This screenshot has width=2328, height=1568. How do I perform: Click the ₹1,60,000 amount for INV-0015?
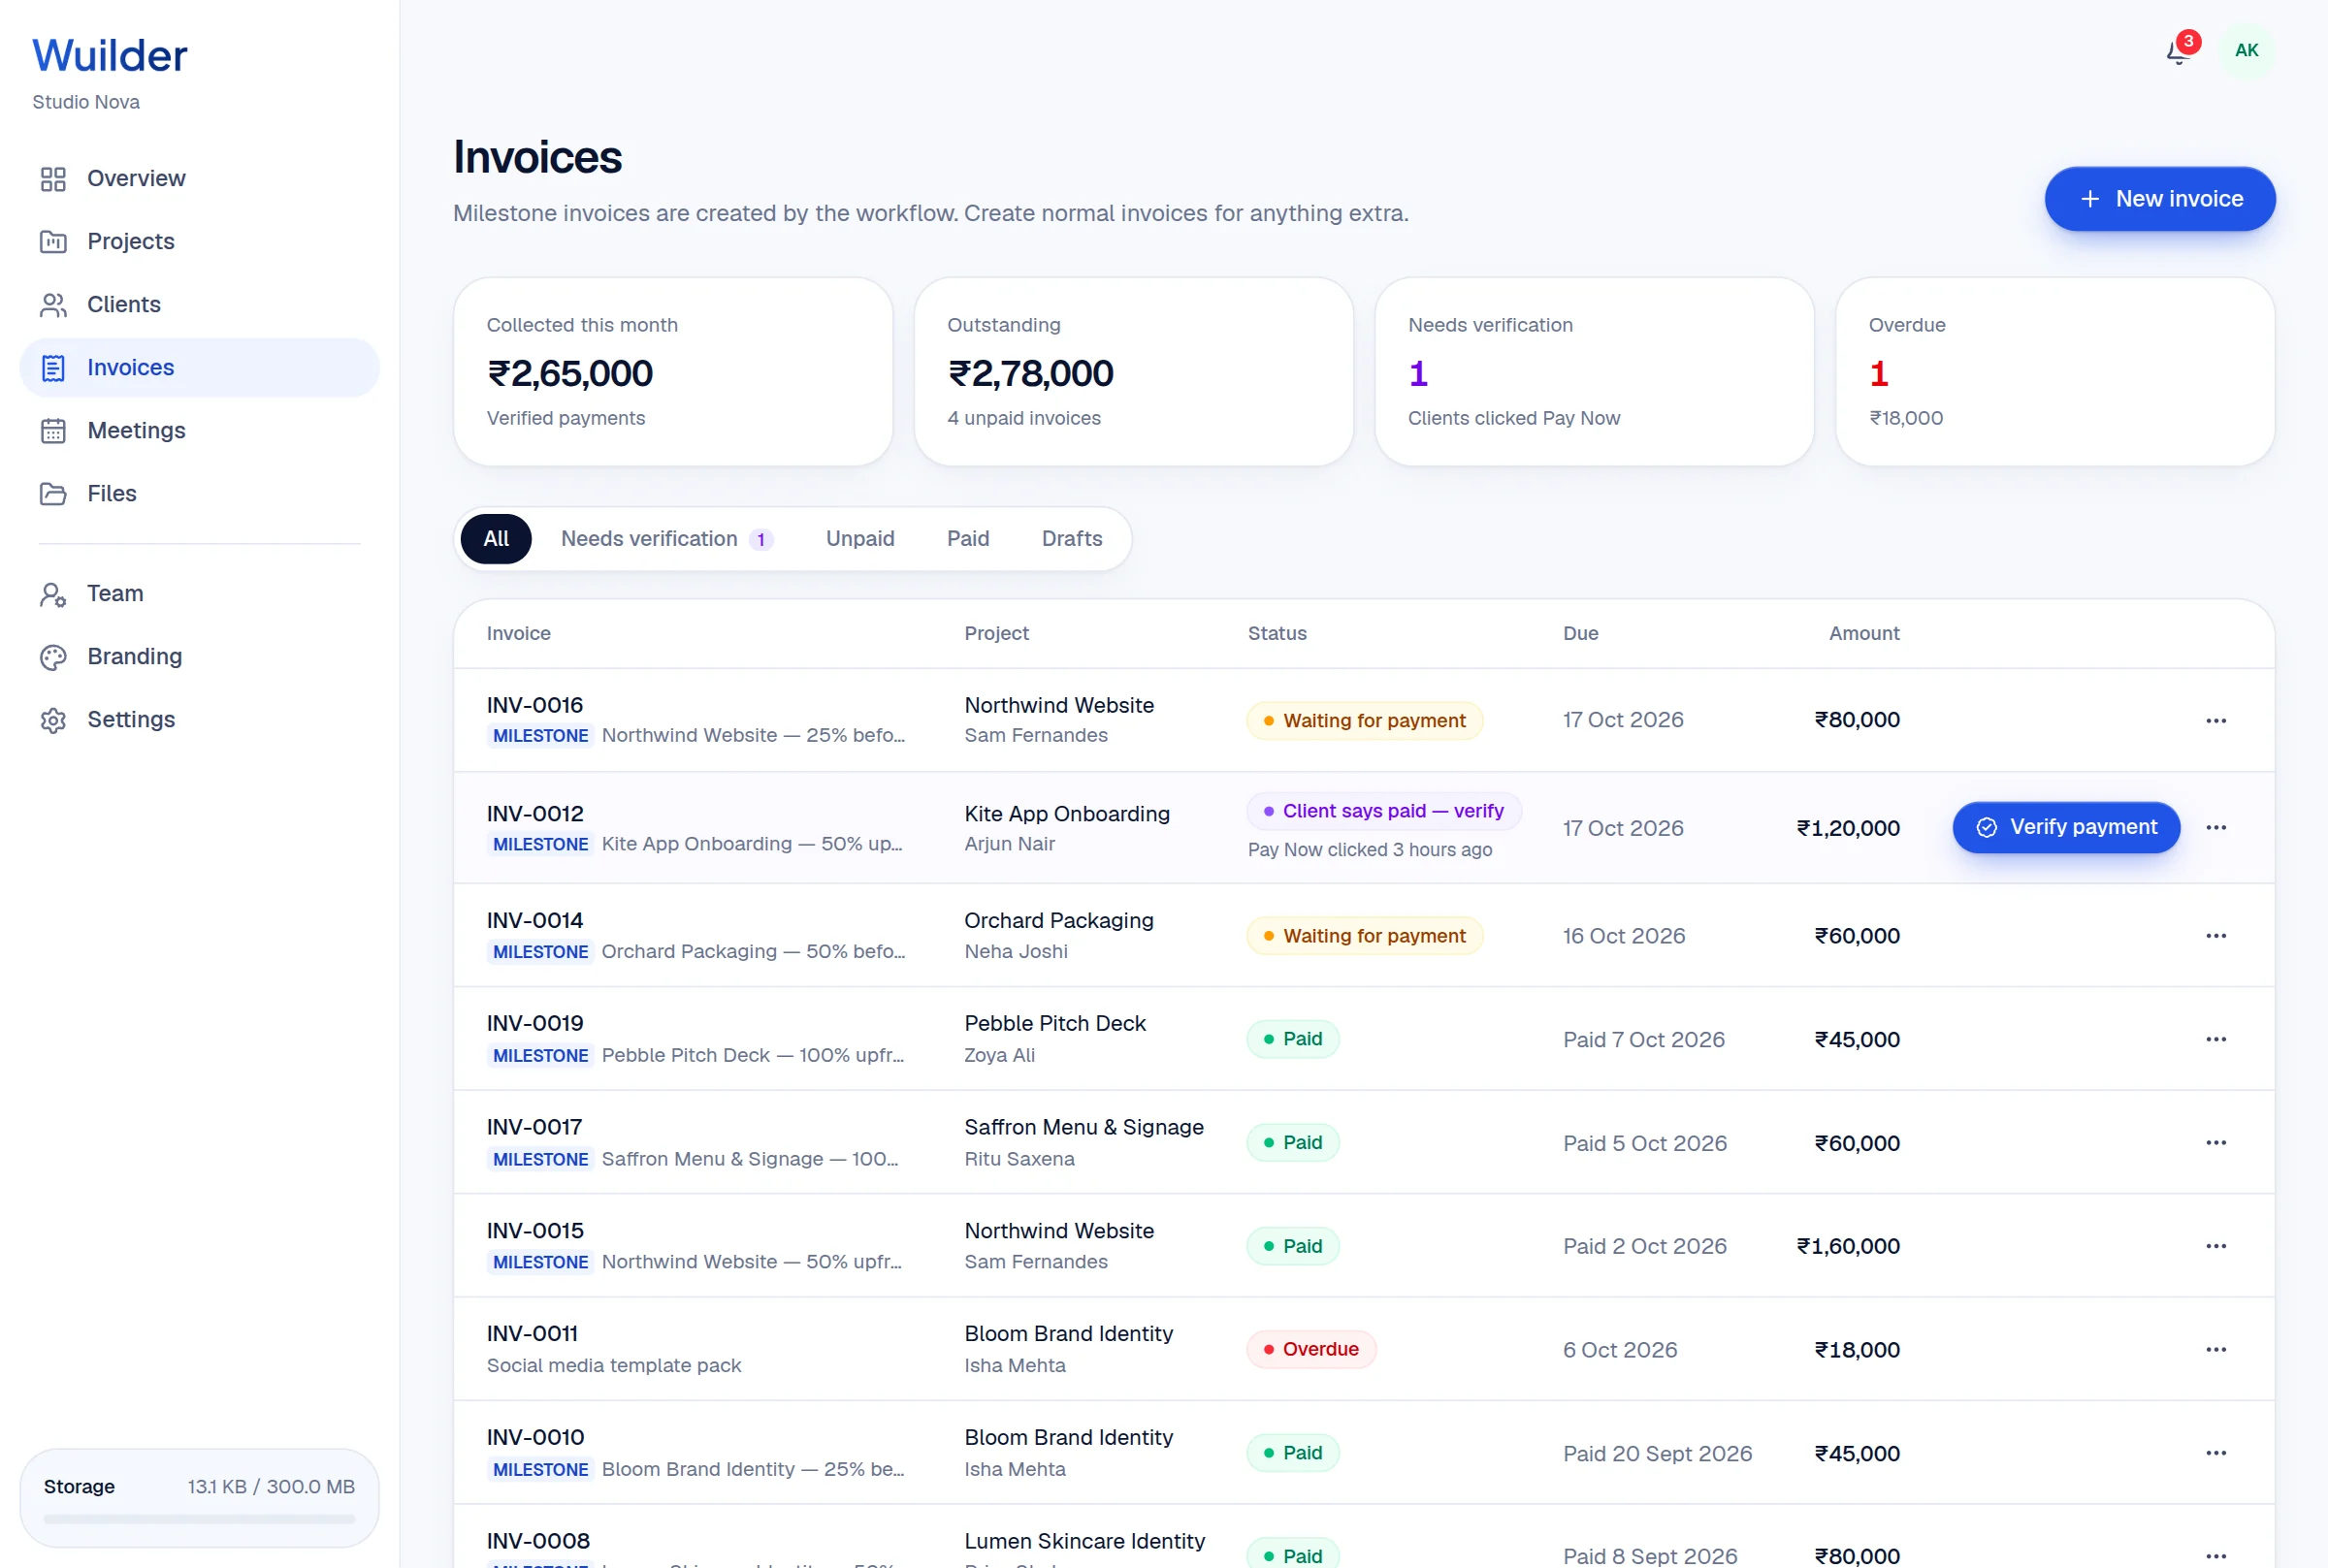click(x=1848, y=1247)
